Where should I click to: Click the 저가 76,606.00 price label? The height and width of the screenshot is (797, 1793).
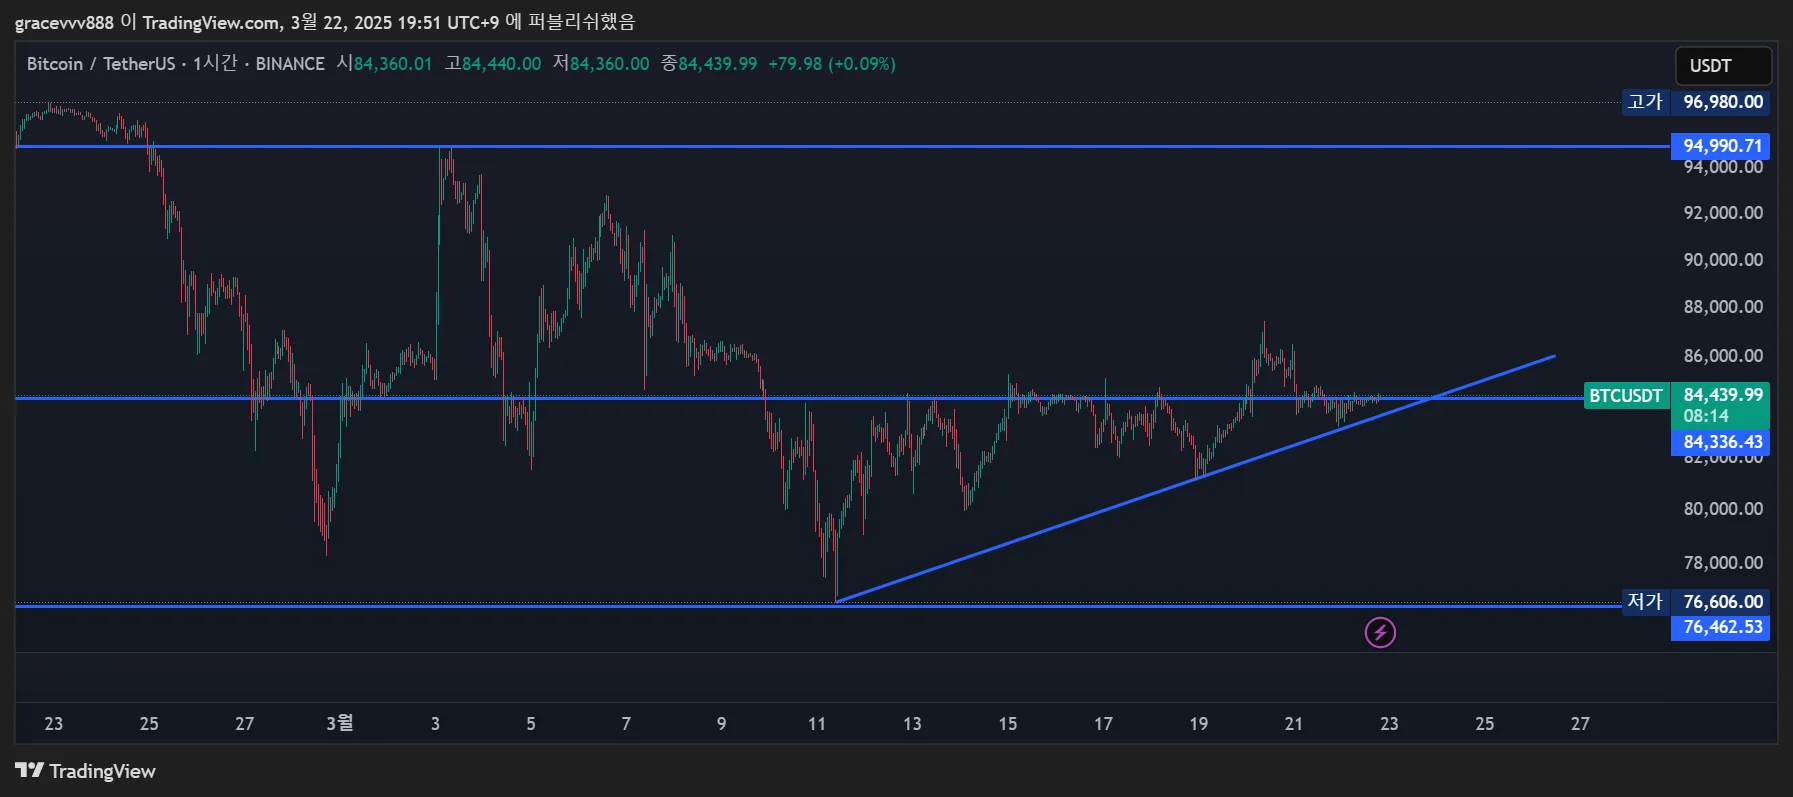pyautogui.click(x=1696, y=602)
